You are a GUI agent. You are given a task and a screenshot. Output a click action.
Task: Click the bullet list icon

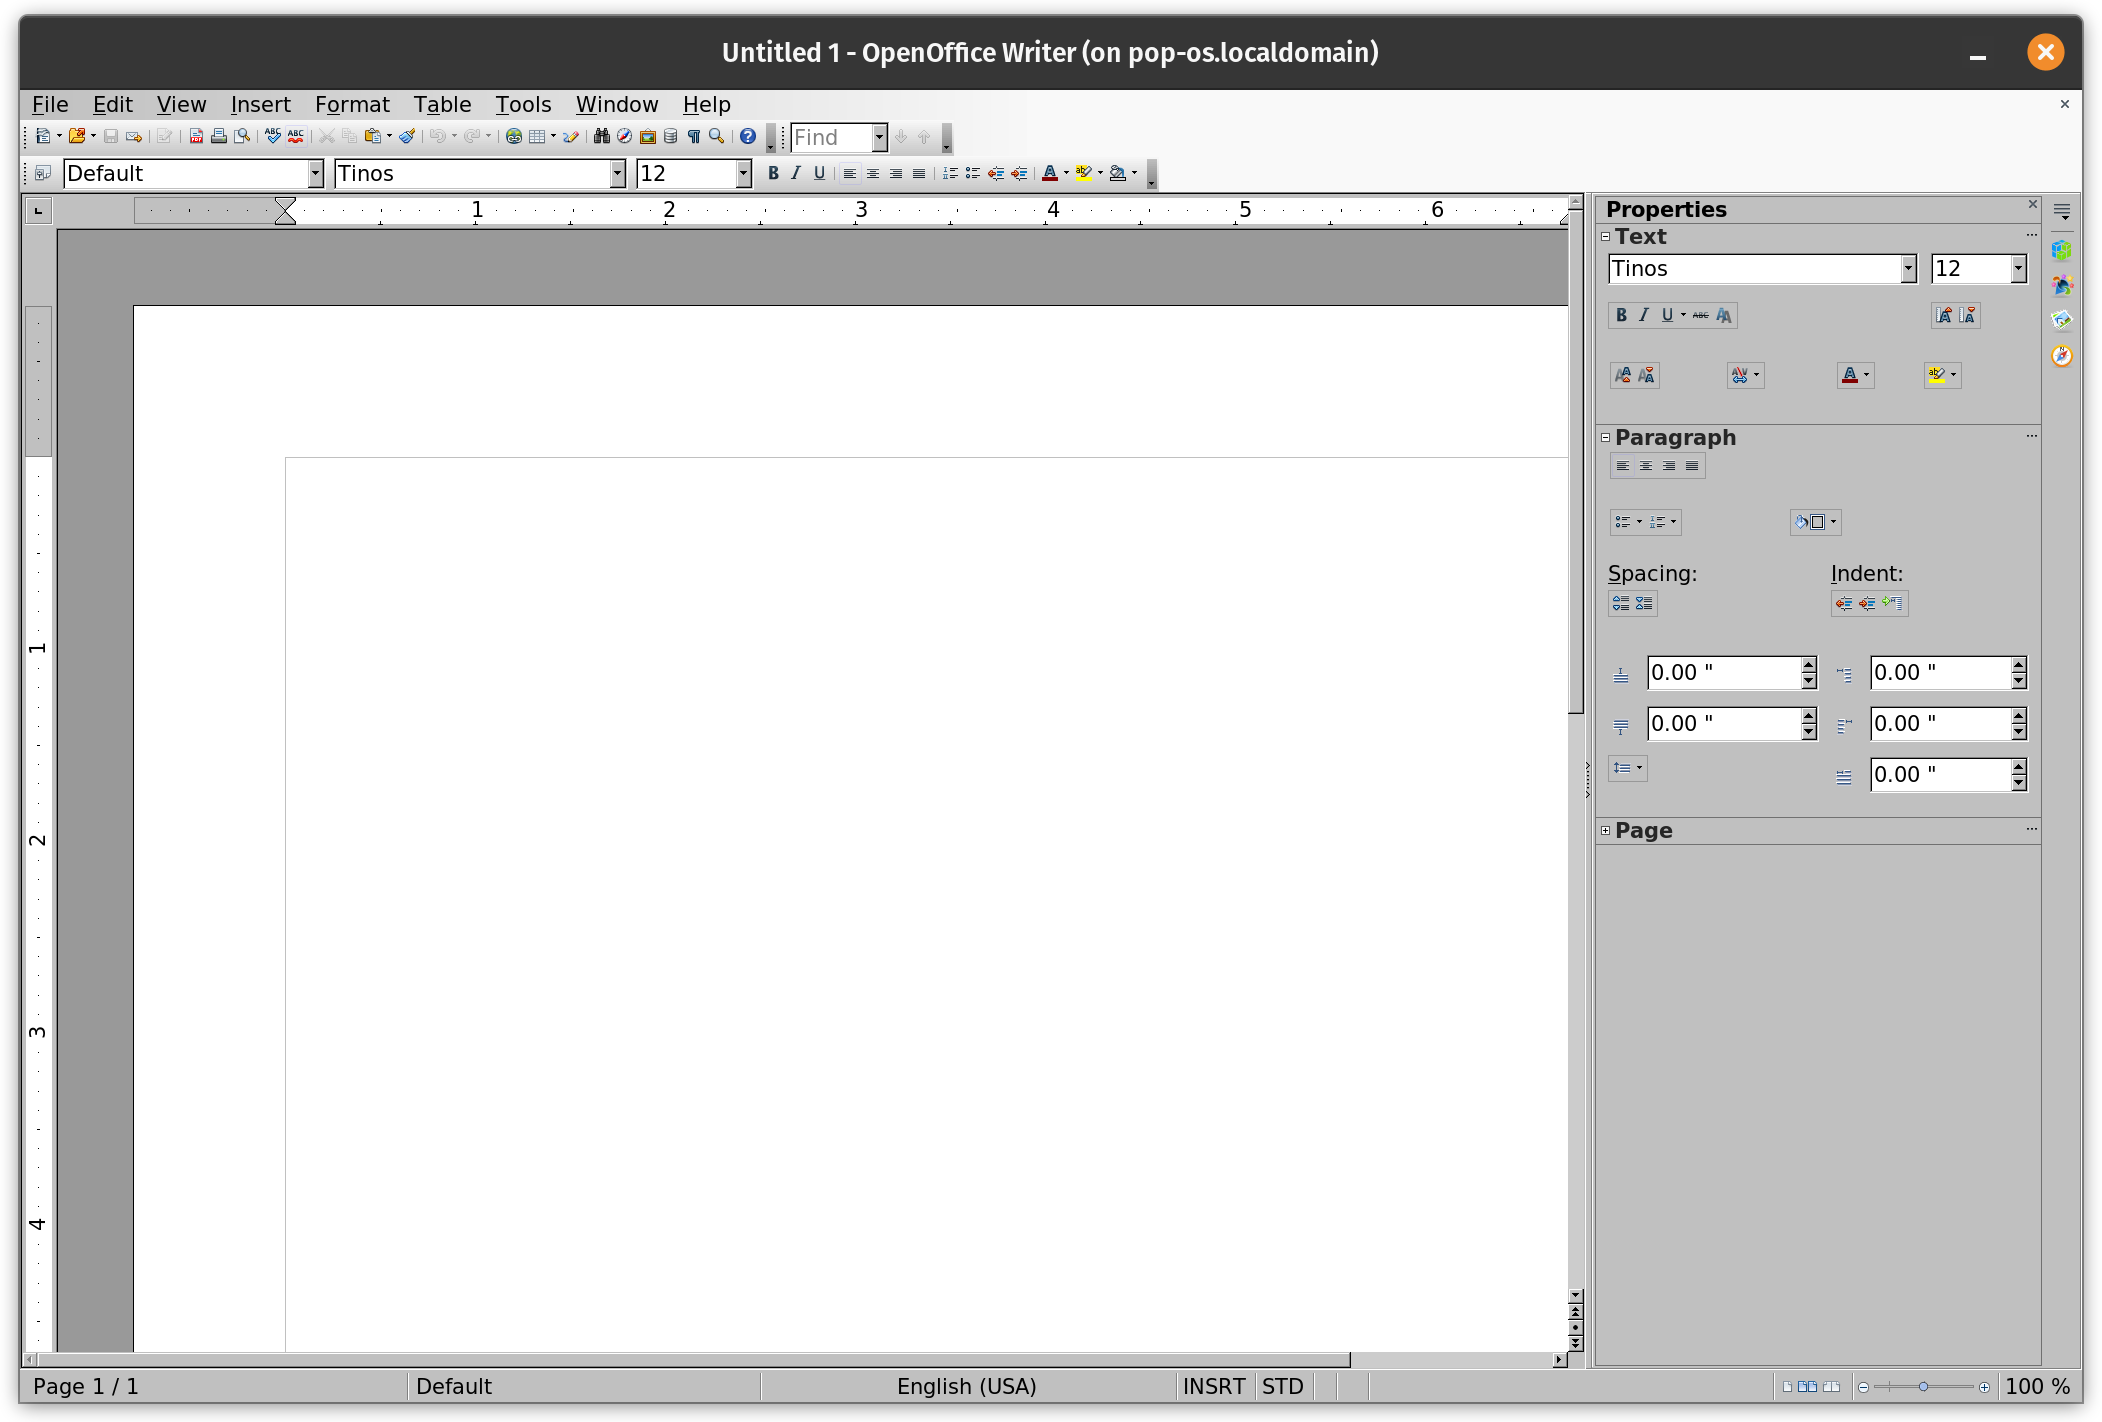pyautogui.click(x=969, y=173)
